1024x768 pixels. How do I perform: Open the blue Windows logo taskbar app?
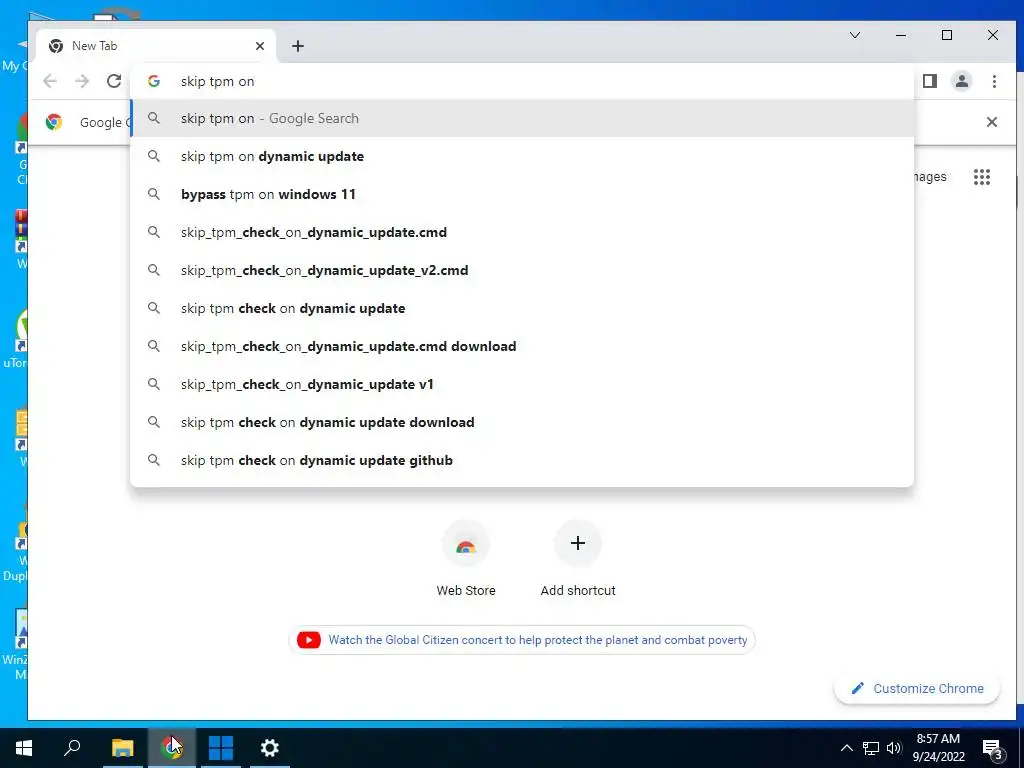click(x=221, y=748)
